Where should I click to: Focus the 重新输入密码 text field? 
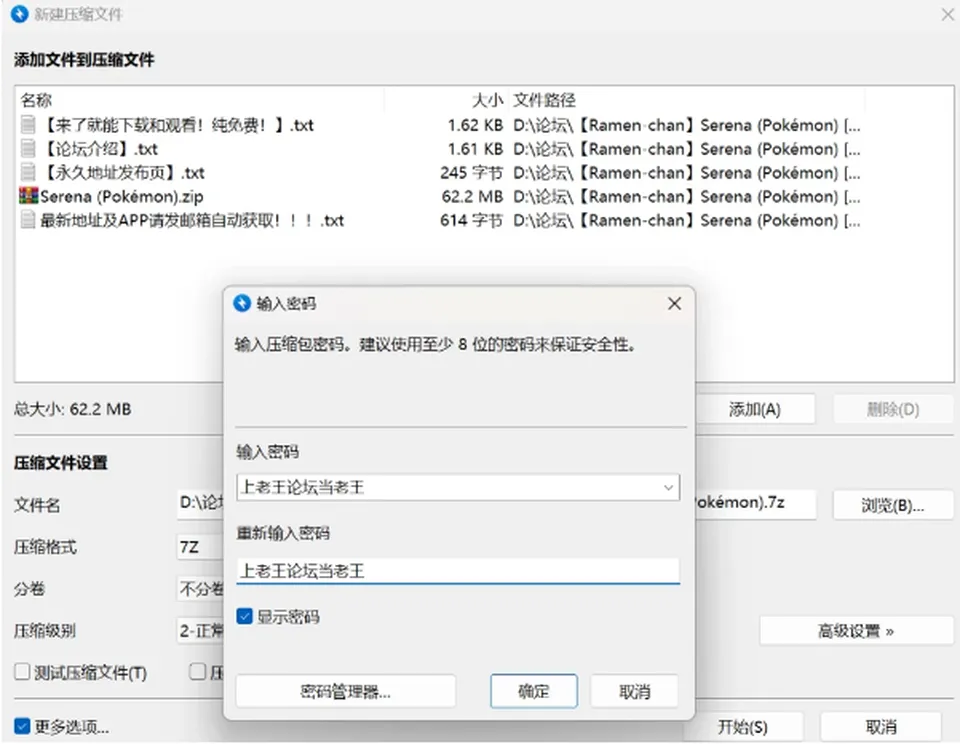point(458,571)
